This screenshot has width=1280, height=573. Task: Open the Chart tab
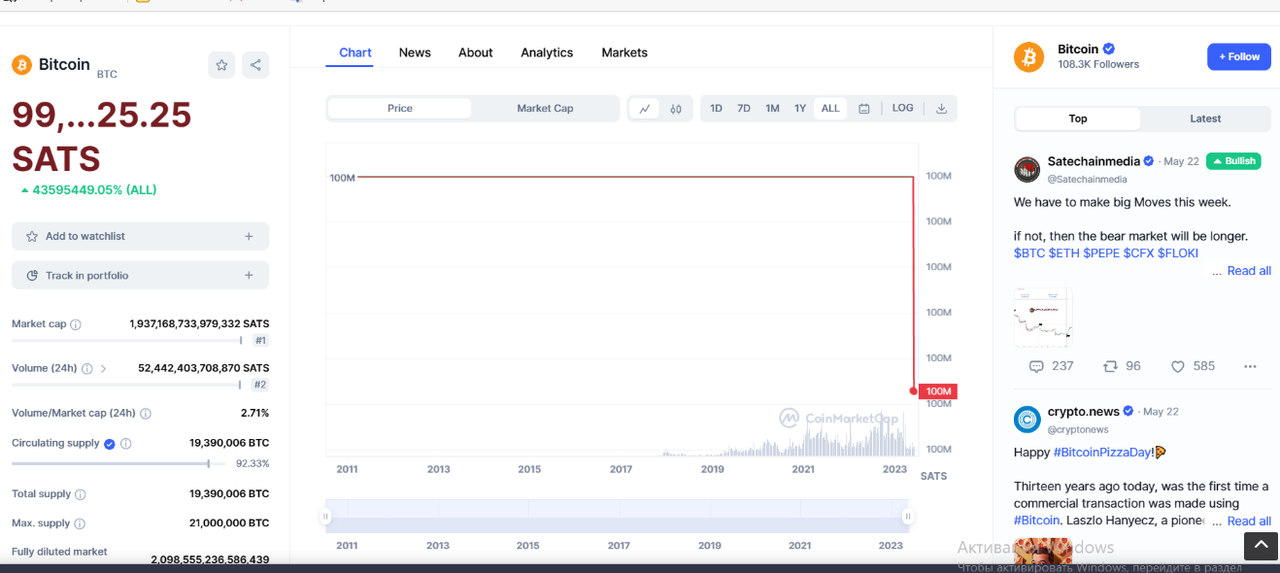click(x=355, y=53)
